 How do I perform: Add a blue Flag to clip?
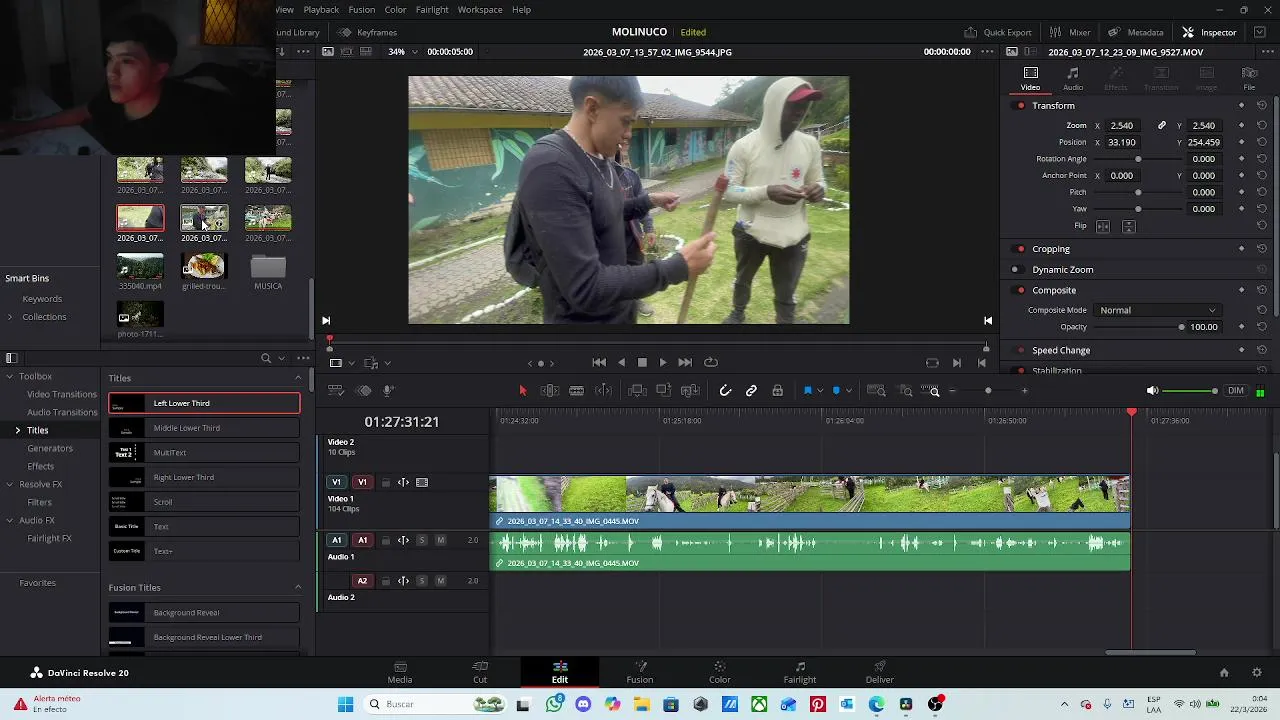(x=807, y=391)
